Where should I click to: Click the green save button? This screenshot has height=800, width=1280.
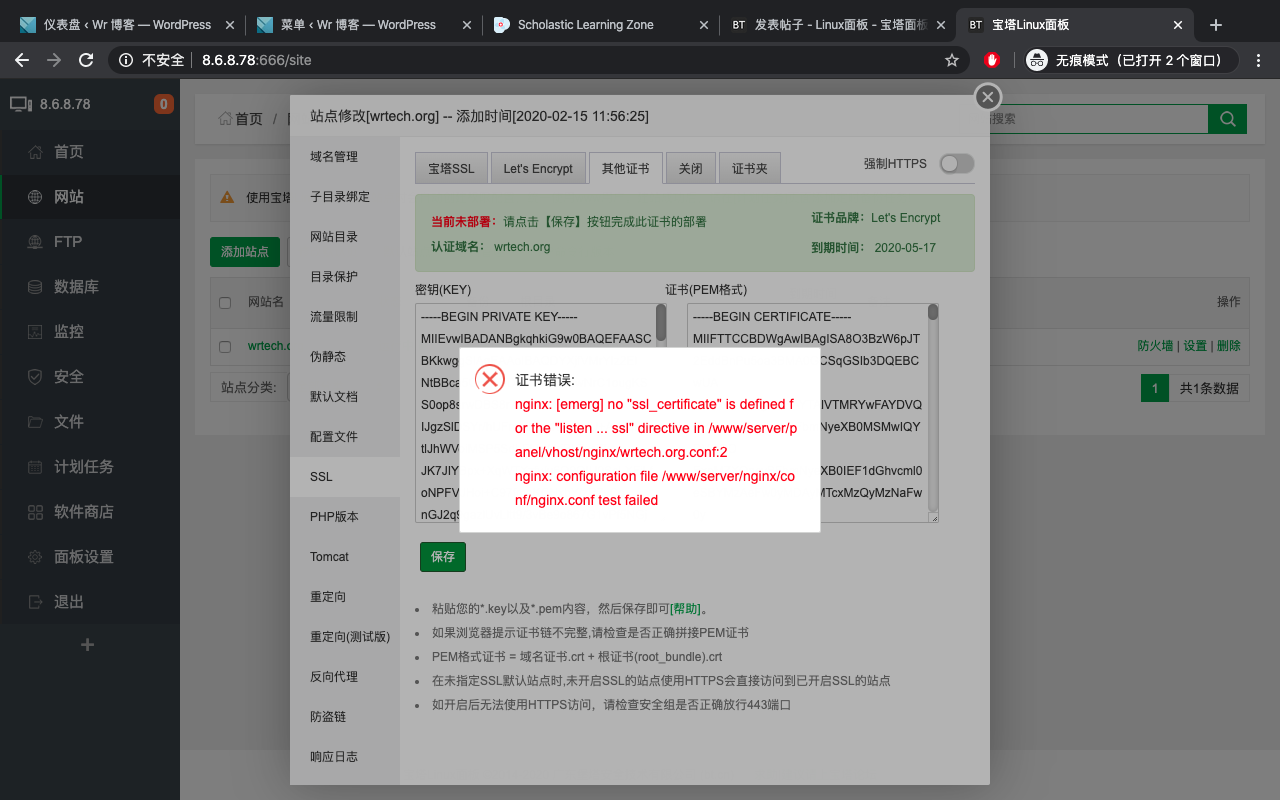(x=443, y=557)
